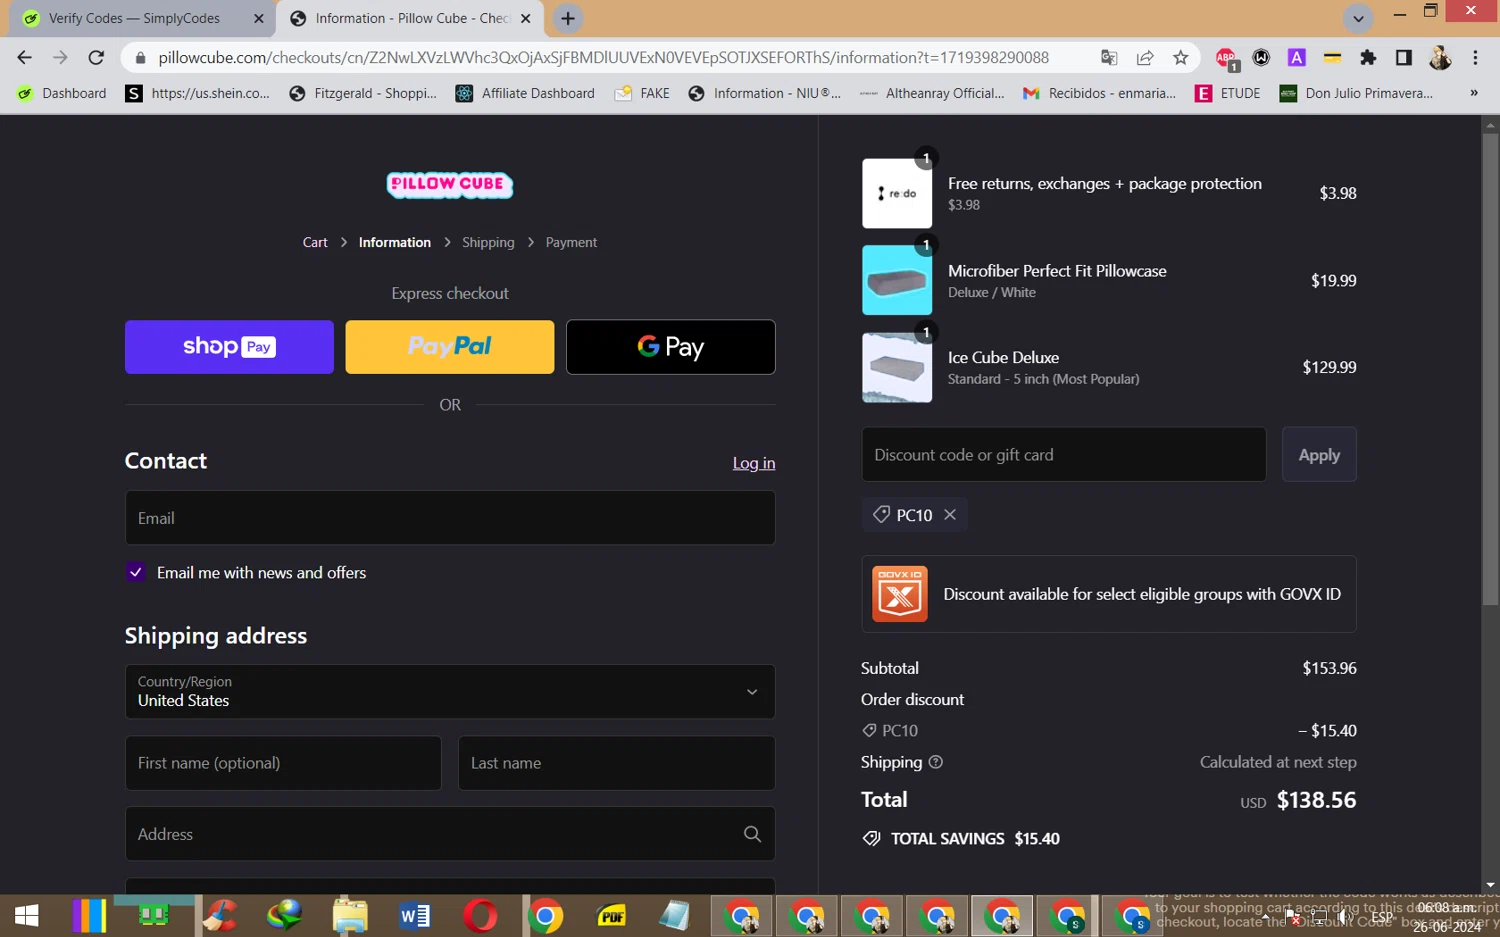Screen dimensions: 1500x937
Task: Open the Information - NIU bookmark
Action: click(765, 93)
